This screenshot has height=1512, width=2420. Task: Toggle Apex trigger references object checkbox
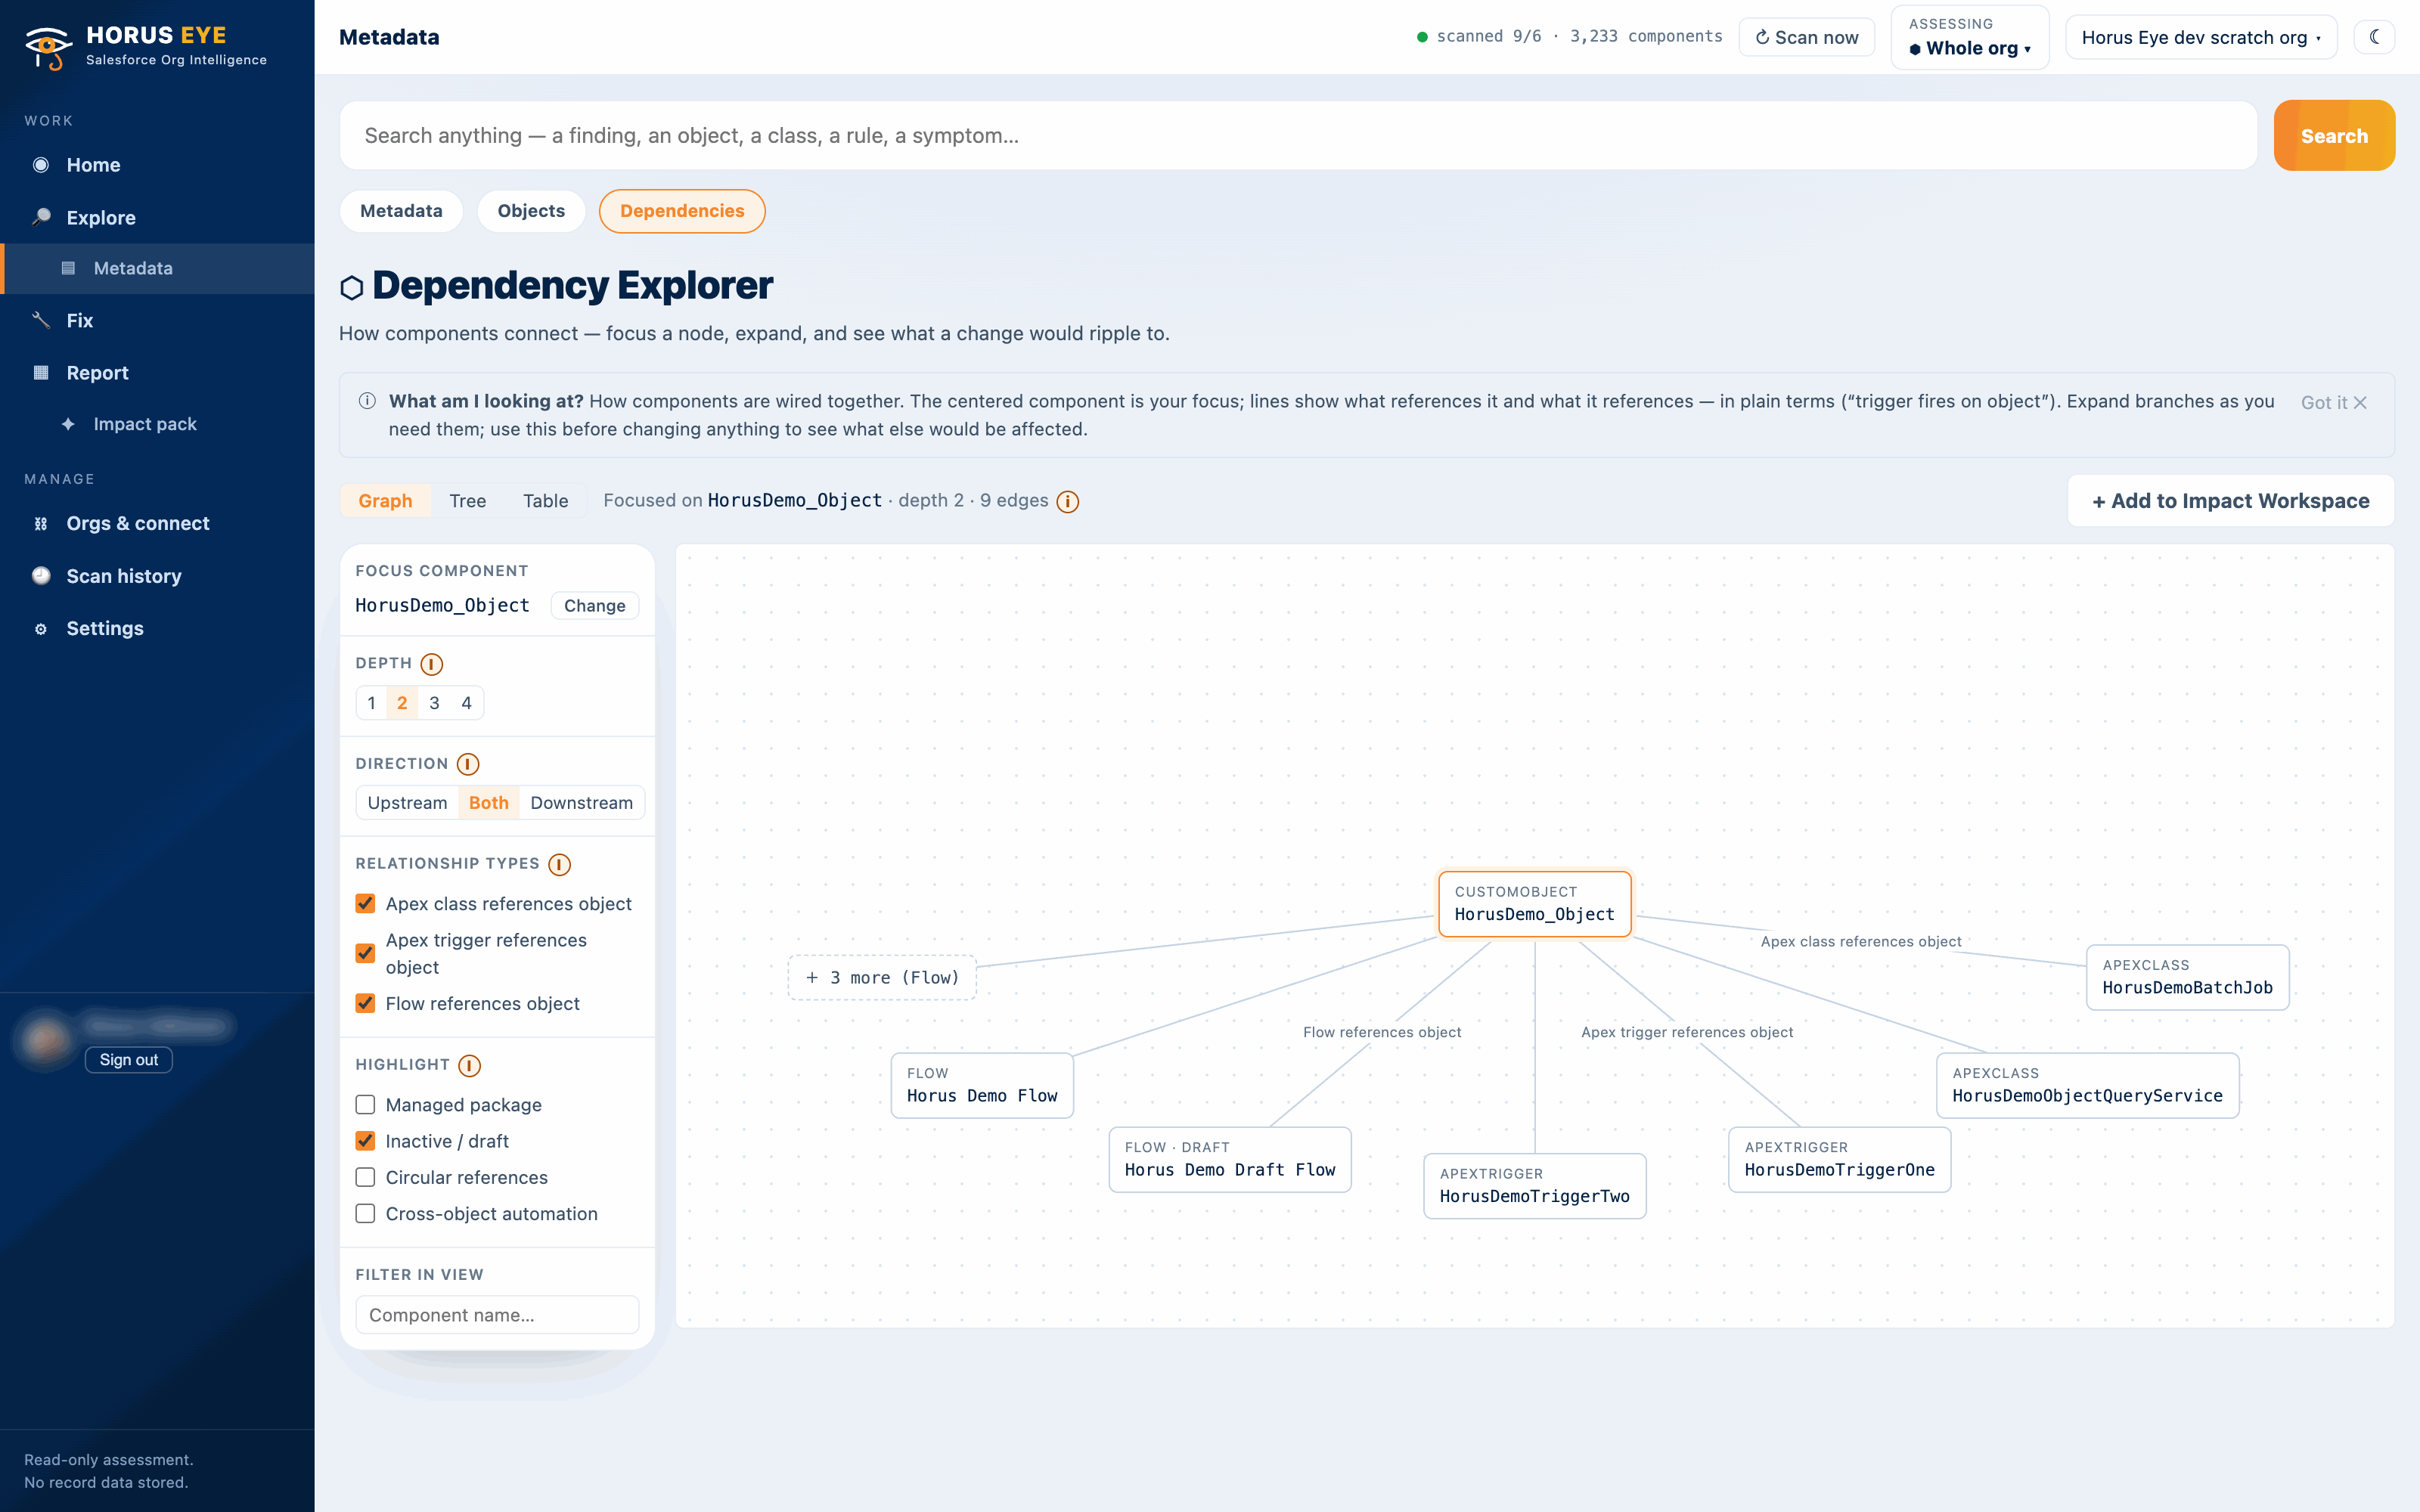(366, 953)
